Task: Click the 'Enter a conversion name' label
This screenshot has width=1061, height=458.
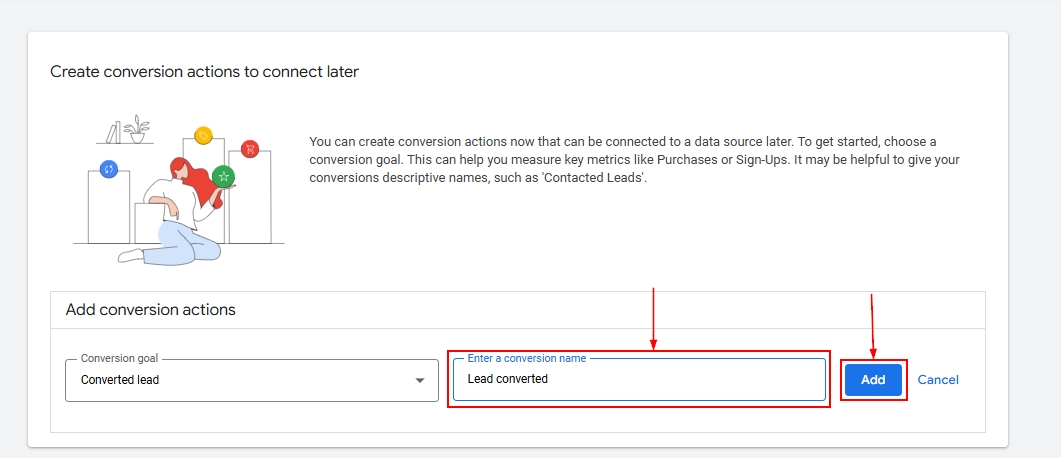Action: [x=527, y=358]
